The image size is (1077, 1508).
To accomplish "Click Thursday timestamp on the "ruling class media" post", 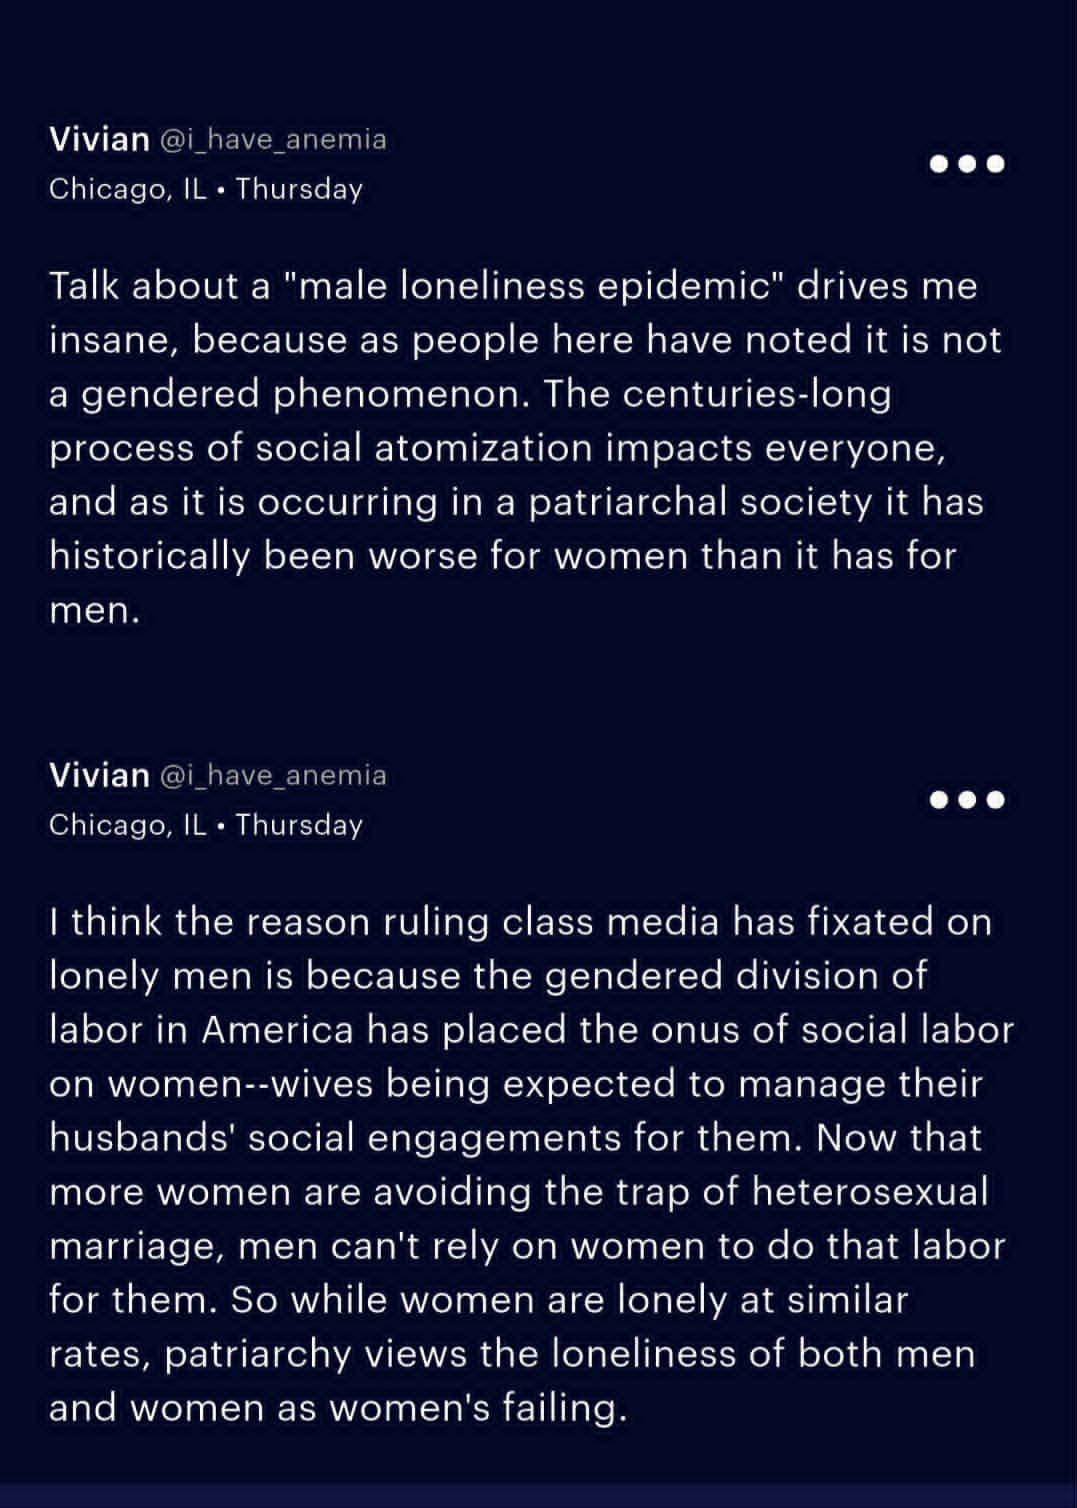I will click(299, 825).
